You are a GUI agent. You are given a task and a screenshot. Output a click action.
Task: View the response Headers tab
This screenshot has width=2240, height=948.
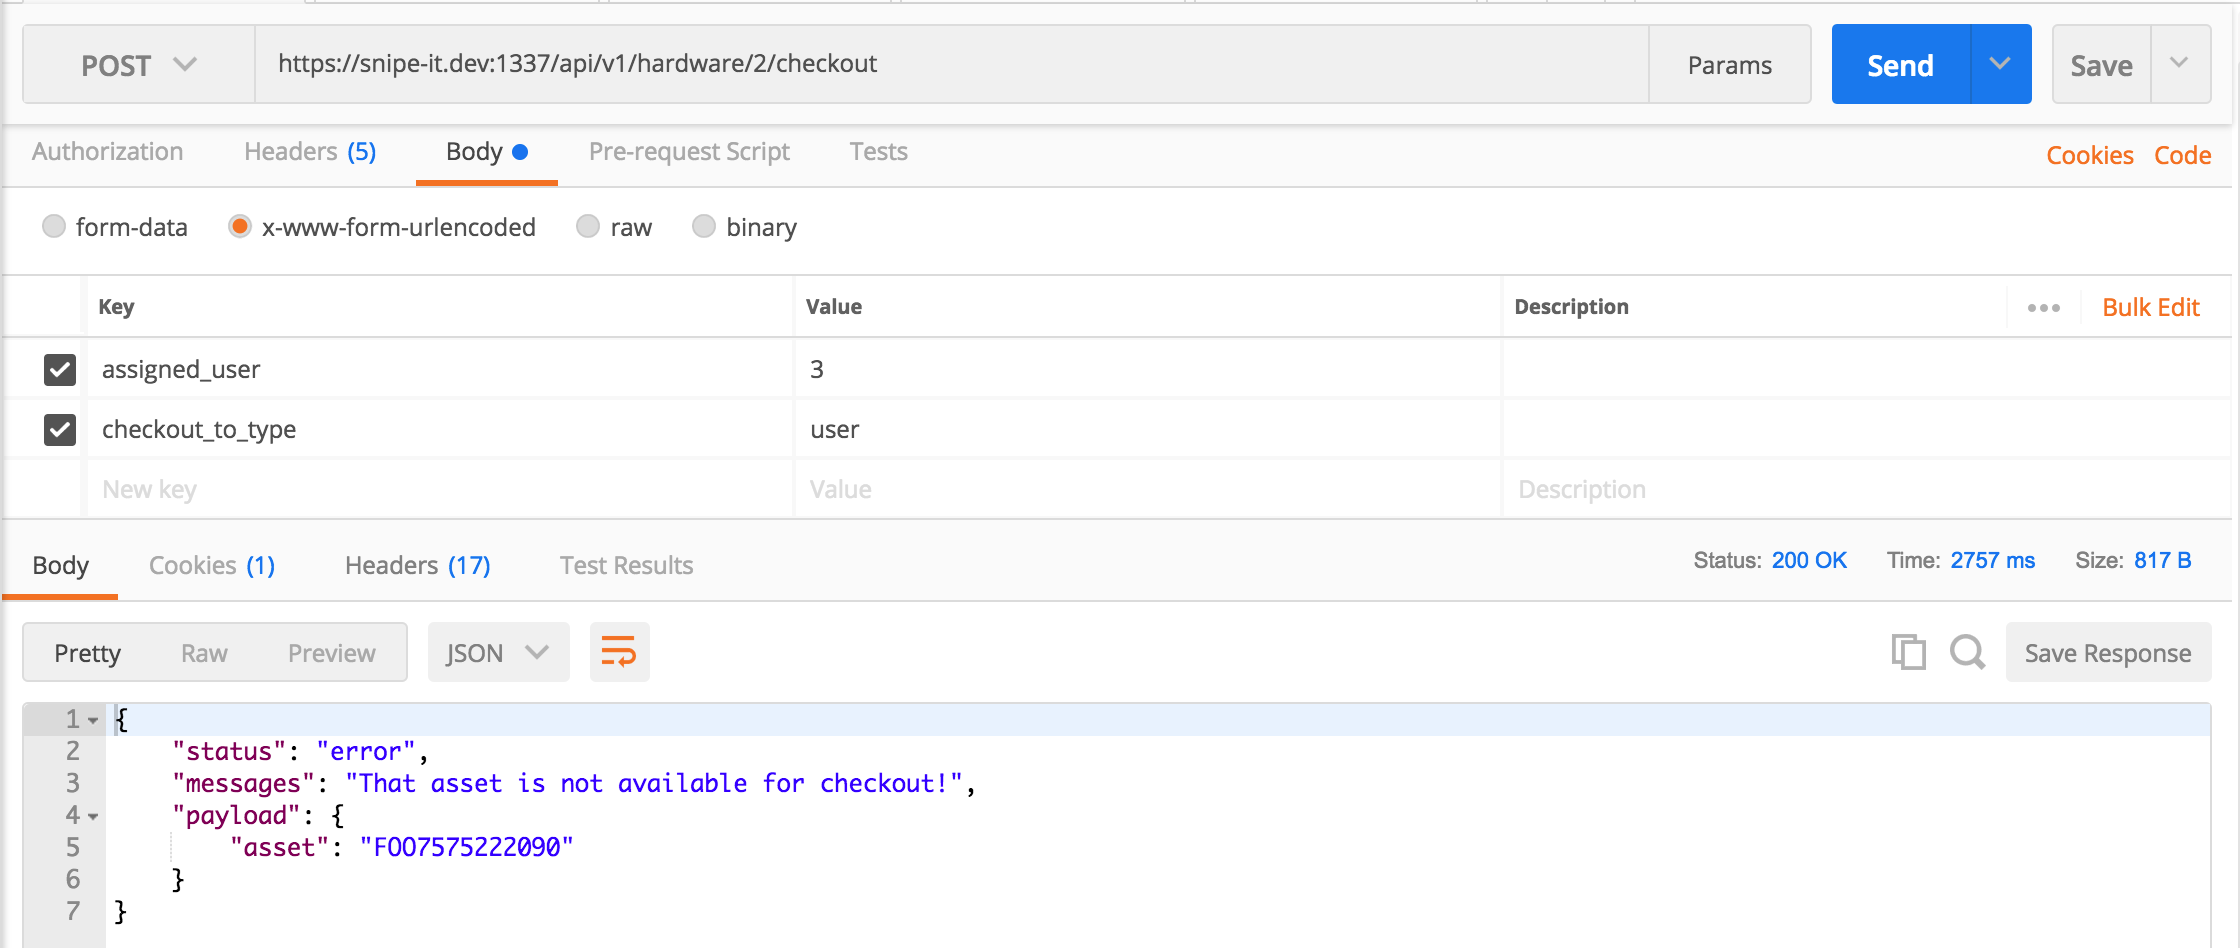pos(416,565)
